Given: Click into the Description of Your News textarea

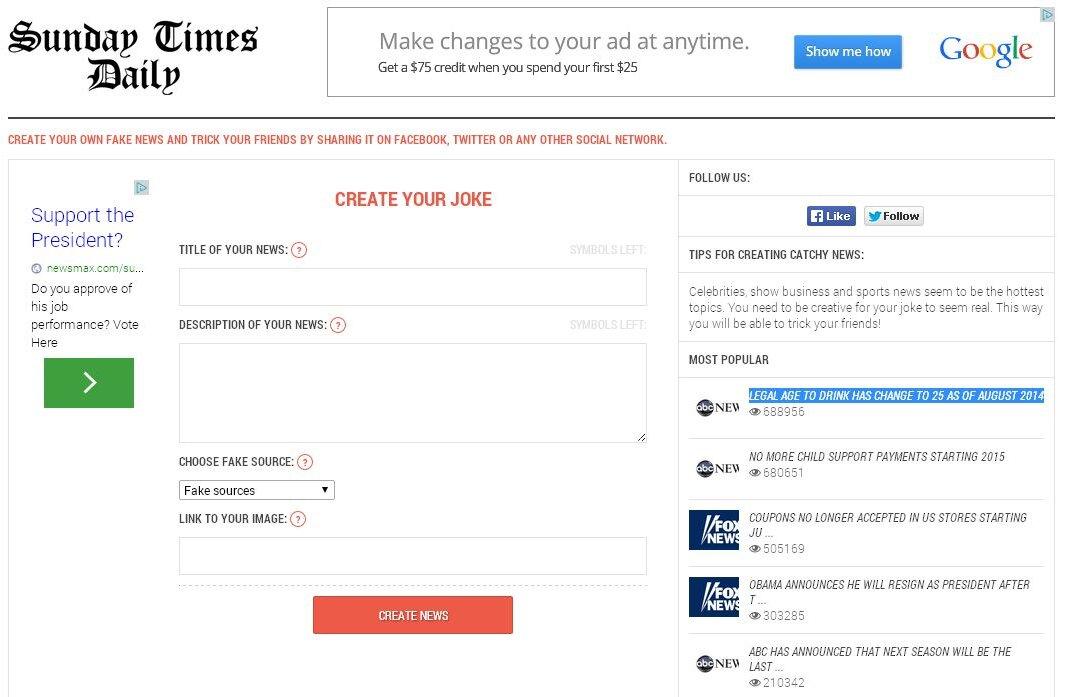Looking at the screenshot, I should pyautogui.click(x=412, y=392).
